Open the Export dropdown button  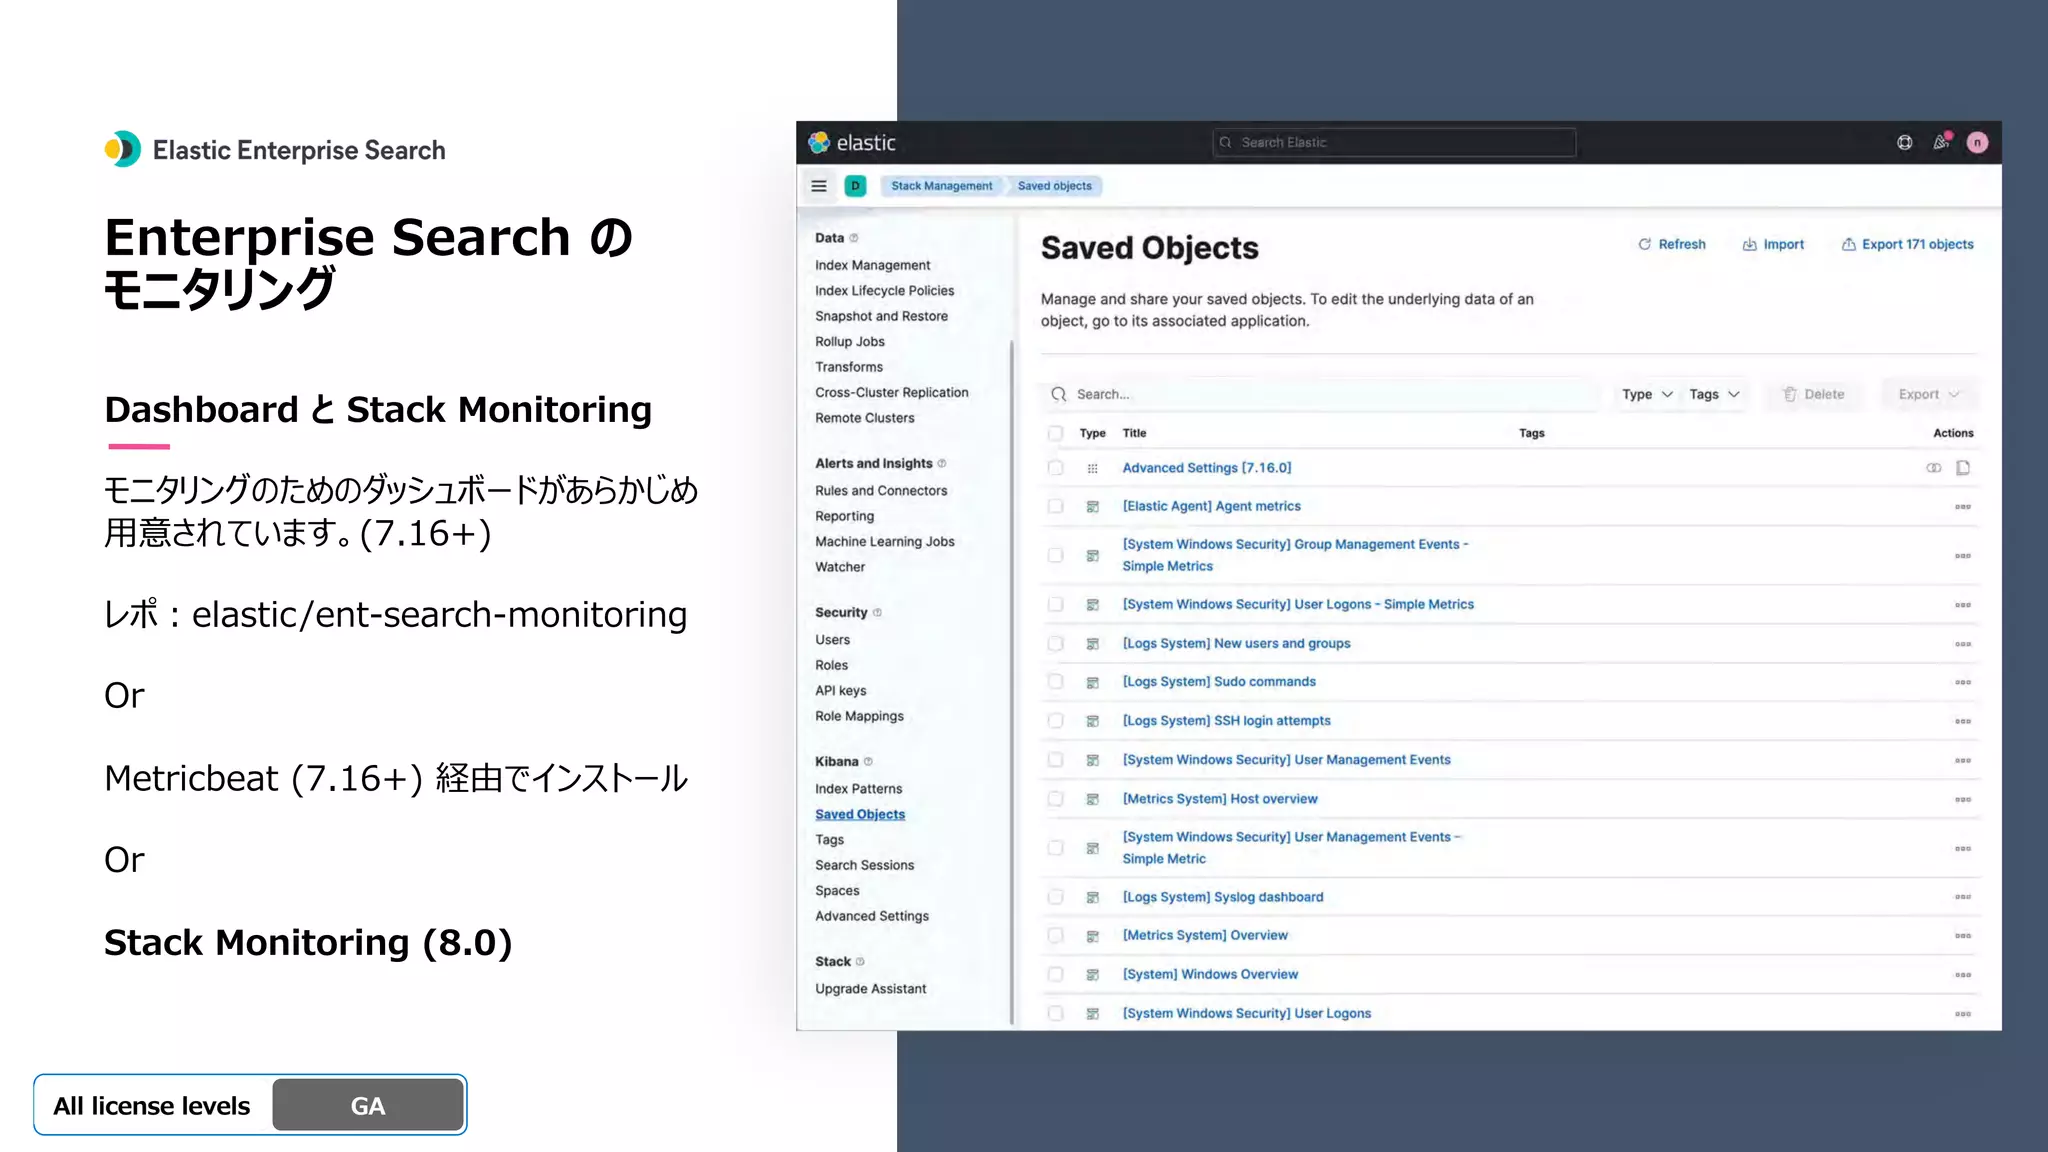tap(1929, 394)
